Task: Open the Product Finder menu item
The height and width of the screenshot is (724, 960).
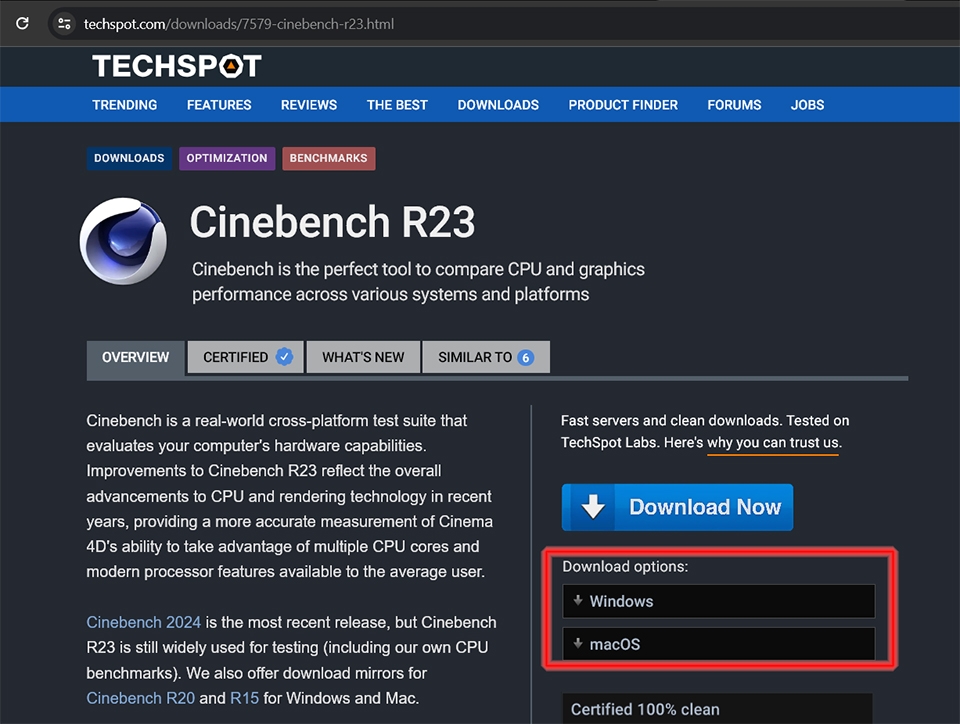Action: click(x=622, y=104)
